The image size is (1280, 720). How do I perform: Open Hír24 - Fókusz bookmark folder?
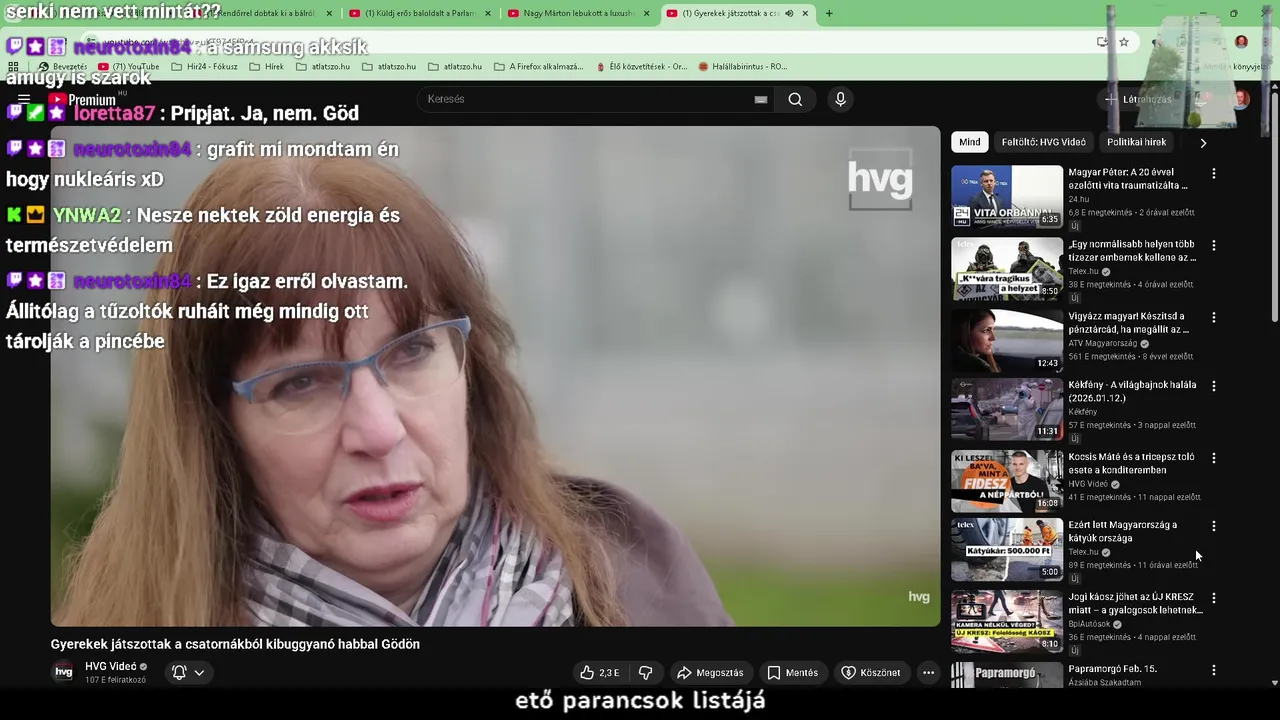pos(204,67)
